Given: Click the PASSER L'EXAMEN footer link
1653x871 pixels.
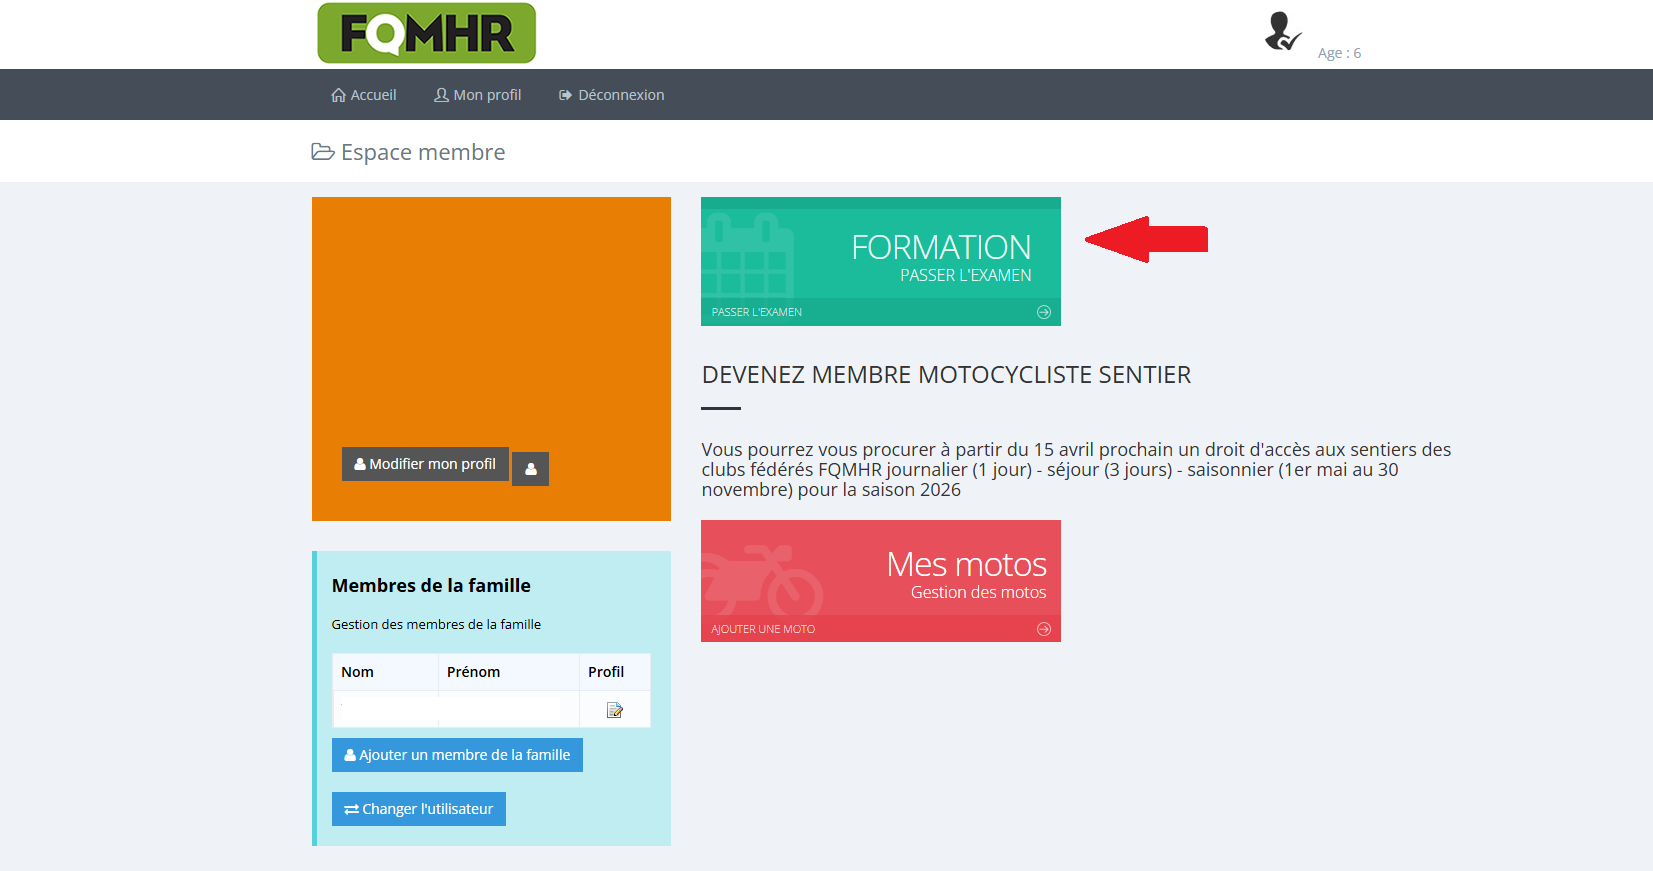Looking at the screenshot, I should pyautogui.click(x=757, y=312).
